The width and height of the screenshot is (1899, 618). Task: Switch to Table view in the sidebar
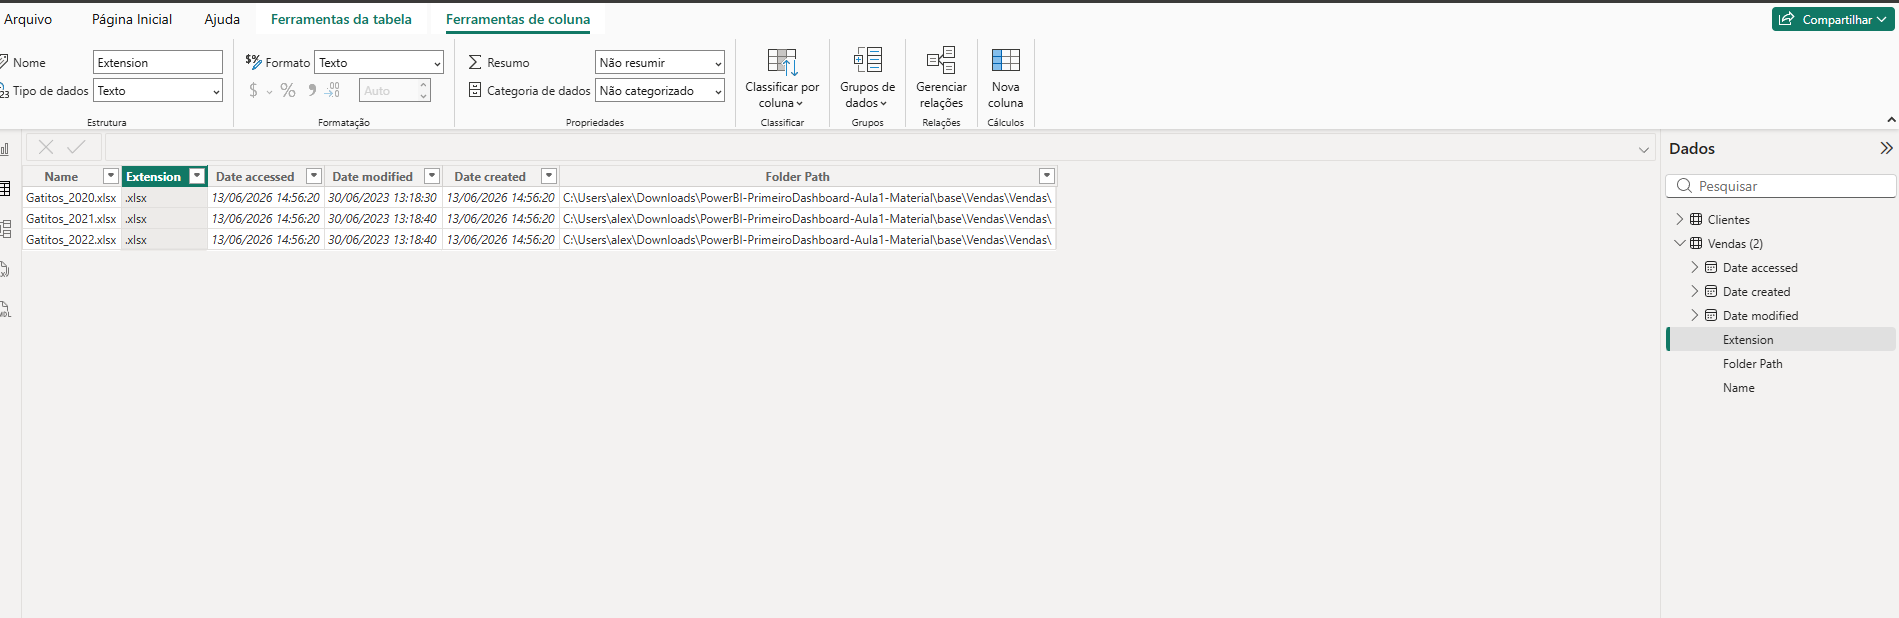(x=5, y=189)
